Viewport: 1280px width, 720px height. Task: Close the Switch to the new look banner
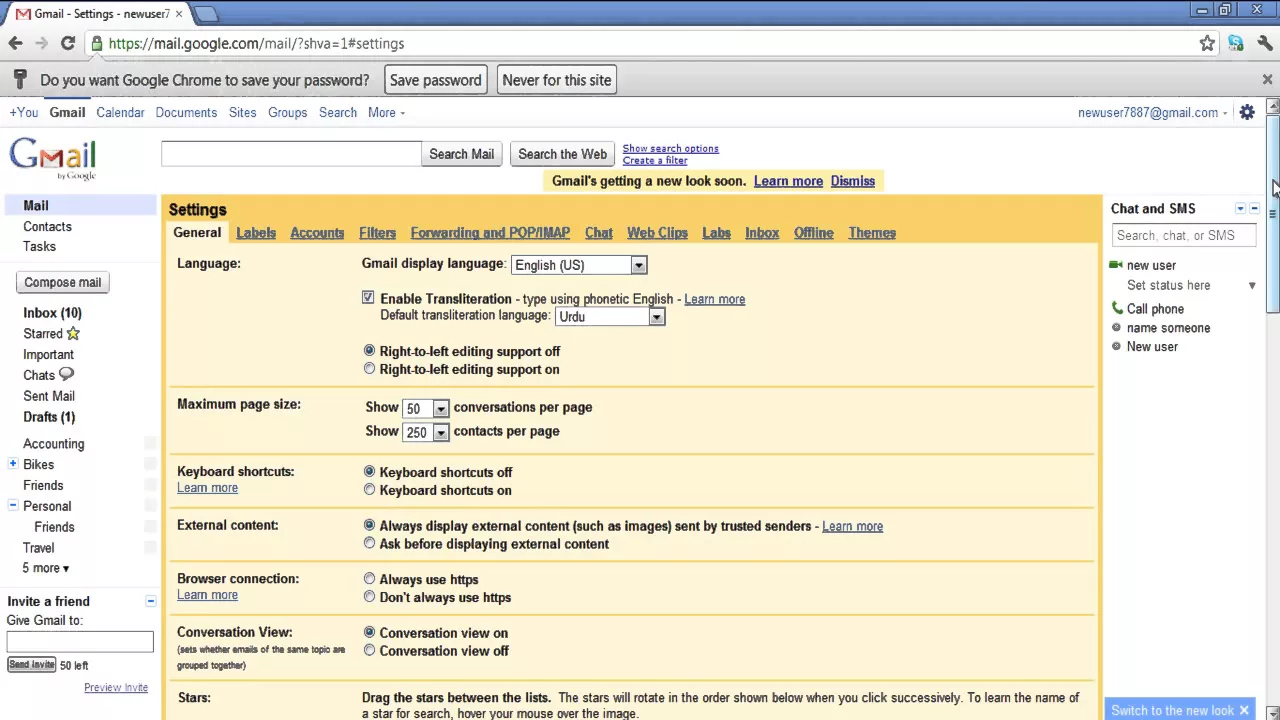(x=1244, y=710)
